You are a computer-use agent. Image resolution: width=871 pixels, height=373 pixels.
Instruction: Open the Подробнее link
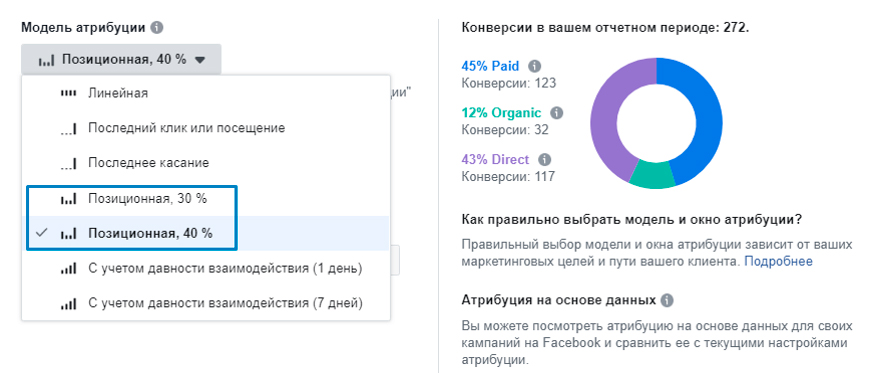(778, 261)
